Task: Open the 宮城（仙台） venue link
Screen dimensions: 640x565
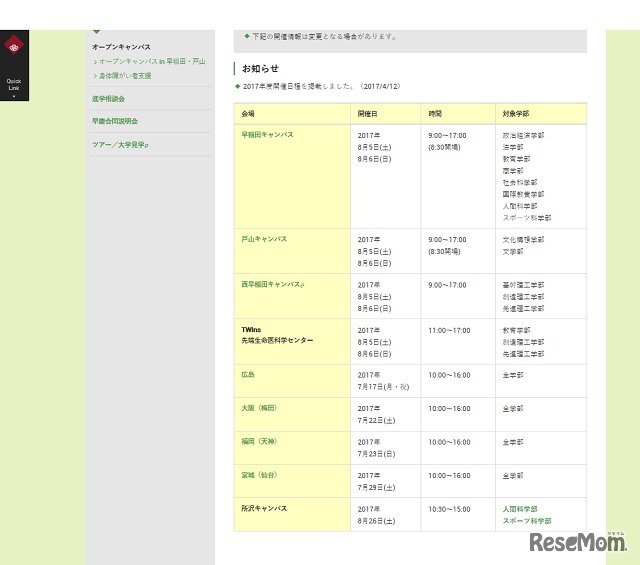Action: [259, 475]
